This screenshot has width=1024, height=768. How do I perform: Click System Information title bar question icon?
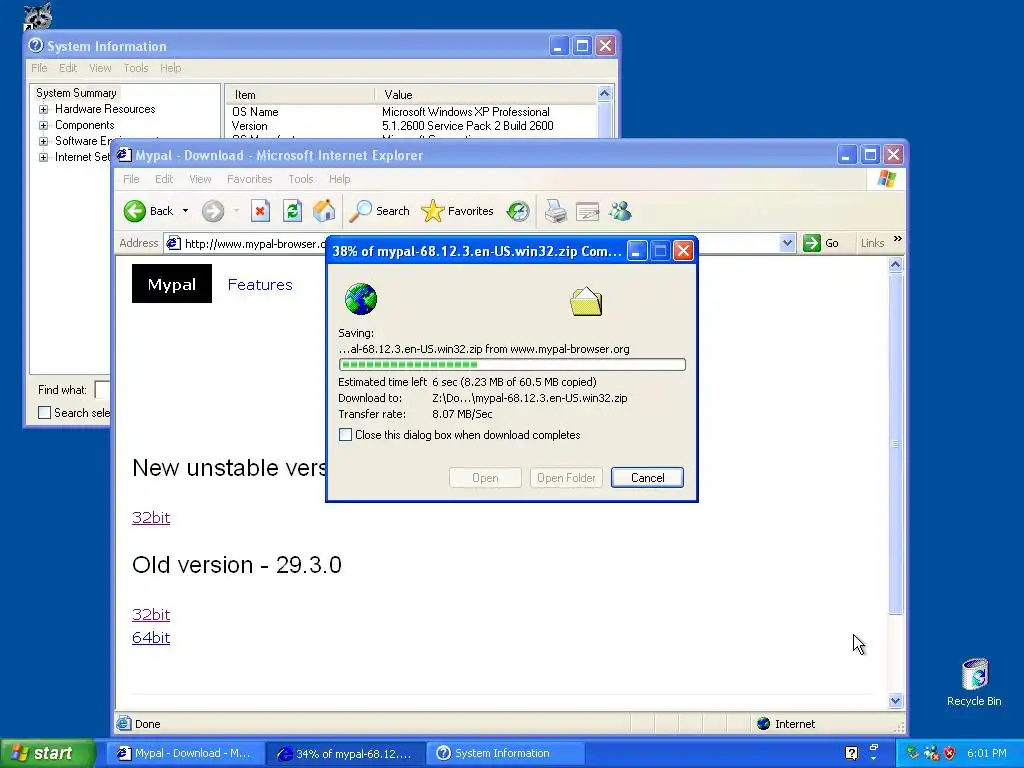(36, 46)
